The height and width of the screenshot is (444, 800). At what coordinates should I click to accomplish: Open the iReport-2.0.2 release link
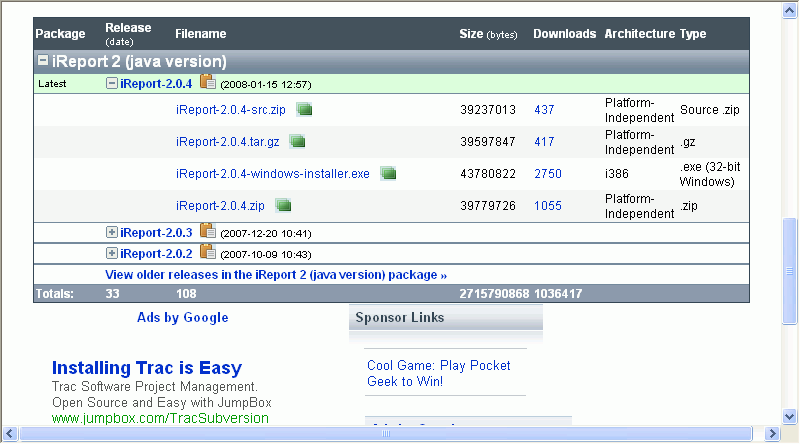(x=156, y=254)
